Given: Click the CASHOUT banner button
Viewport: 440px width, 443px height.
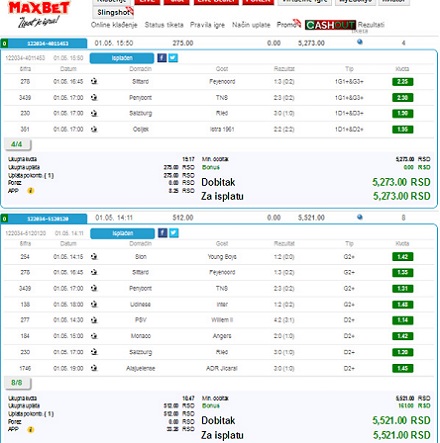Looking at the screenshot, I should click(x=330, y=25).
